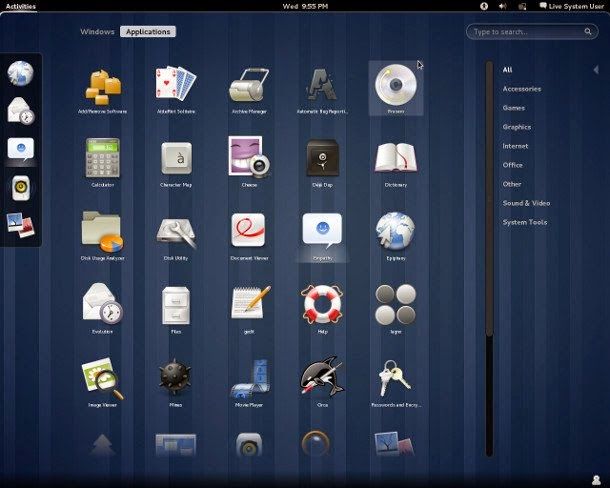Launch gedit text editor
Screen dimensions: 610x488
(249, 309)
